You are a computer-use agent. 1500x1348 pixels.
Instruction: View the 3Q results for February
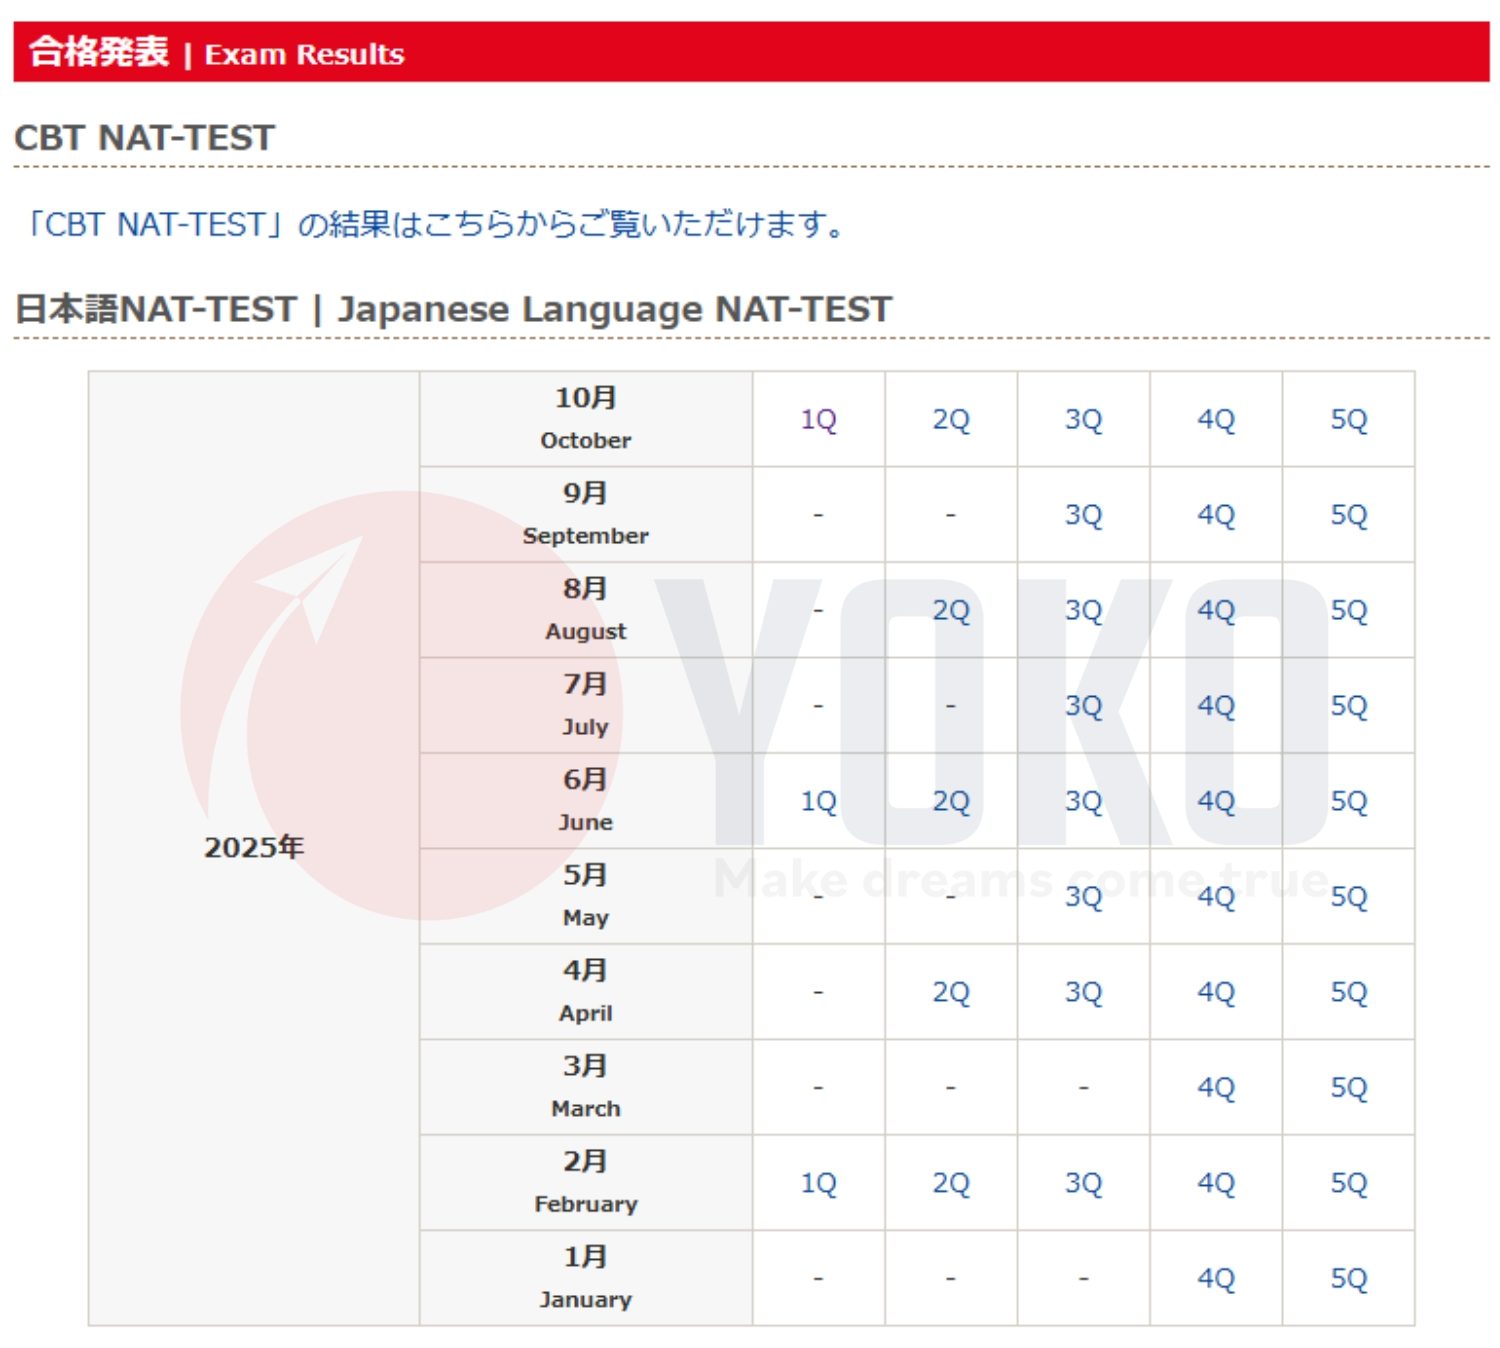[1084, 1183]
